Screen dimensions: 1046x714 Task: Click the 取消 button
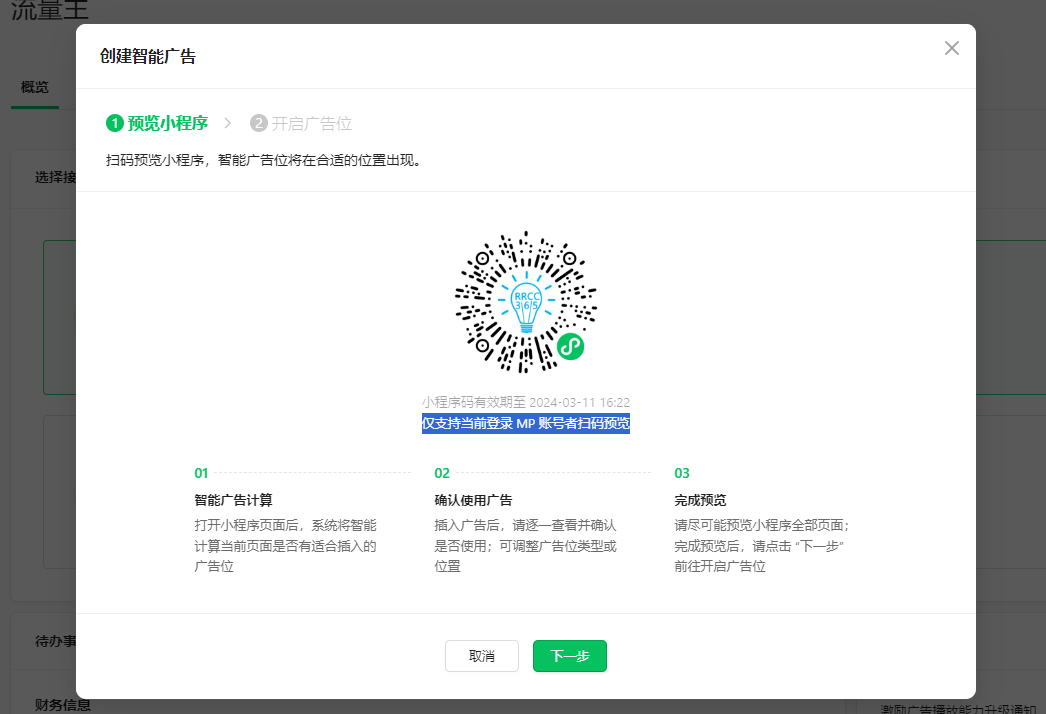coord(482,656)
